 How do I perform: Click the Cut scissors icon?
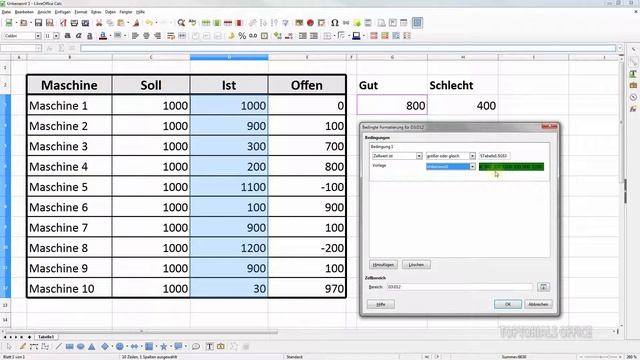point(99,23)
